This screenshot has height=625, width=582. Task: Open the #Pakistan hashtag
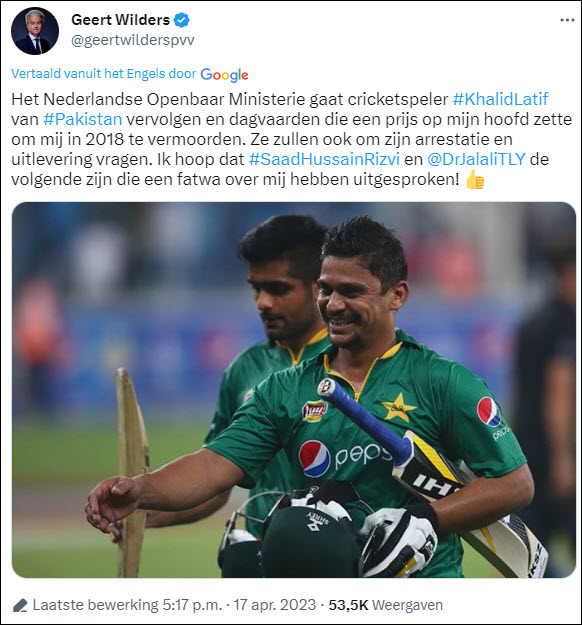[83, 119]
